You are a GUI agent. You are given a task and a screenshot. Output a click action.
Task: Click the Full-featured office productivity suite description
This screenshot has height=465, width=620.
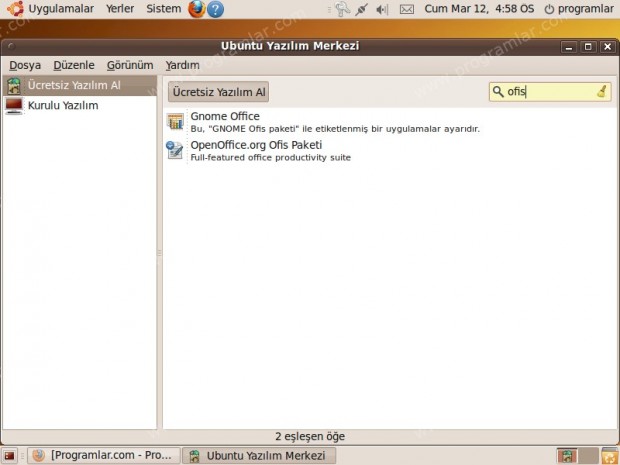point(270,157)
